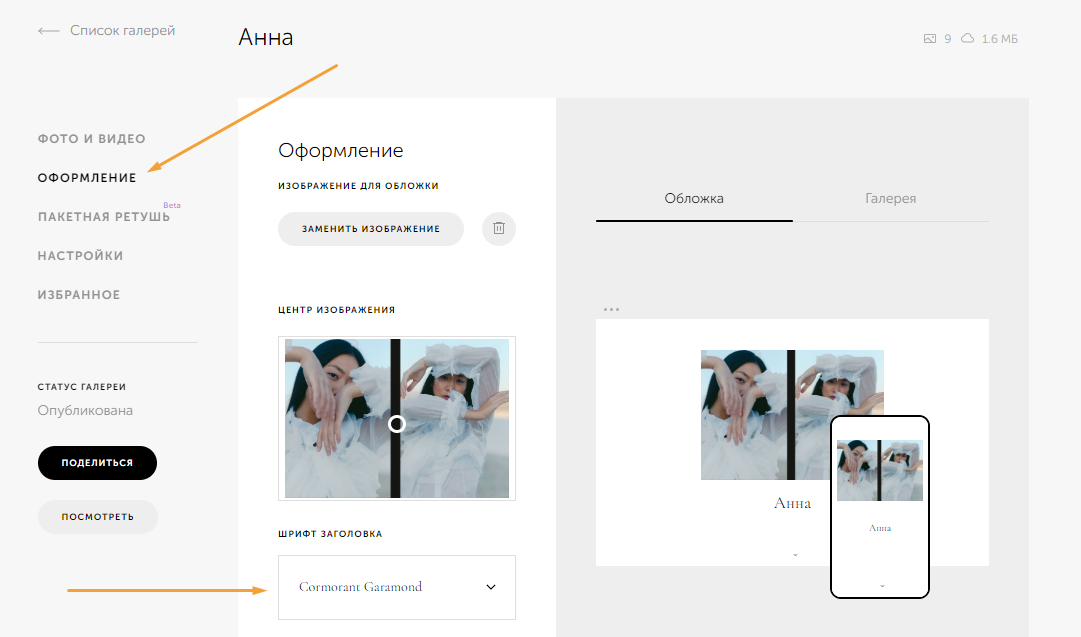
Task: Click the cloud storage size icon
Action: [967, 39]
